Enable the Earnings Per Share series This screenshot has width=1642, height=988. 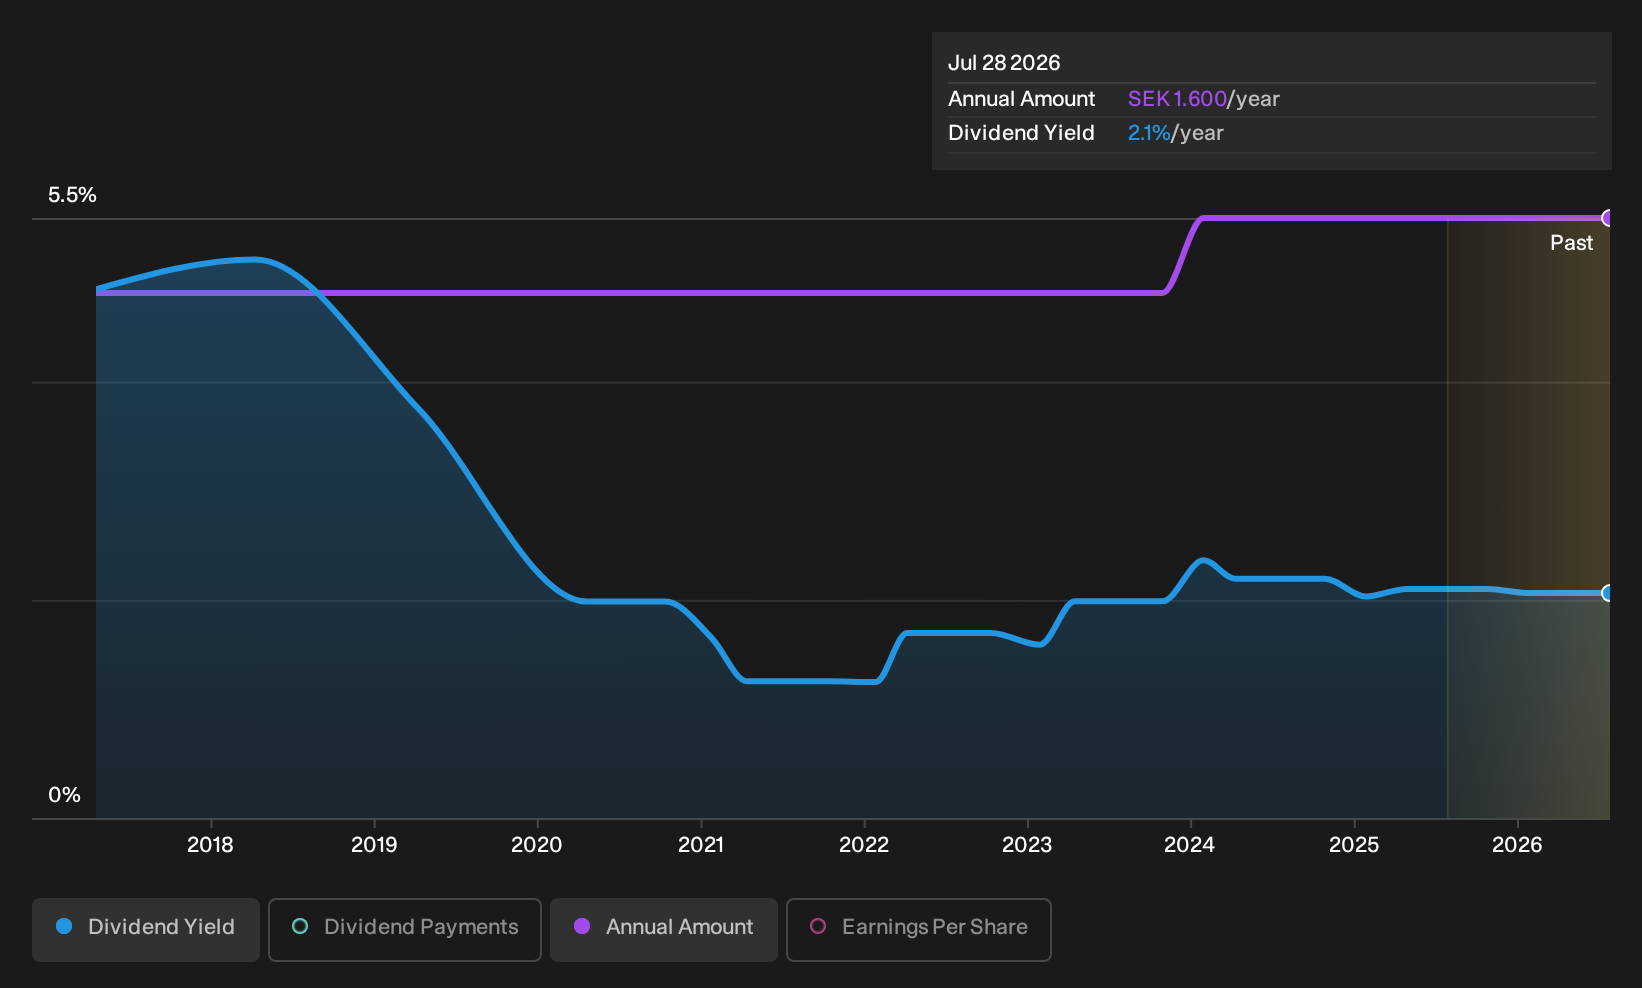[x=919, y=929]
